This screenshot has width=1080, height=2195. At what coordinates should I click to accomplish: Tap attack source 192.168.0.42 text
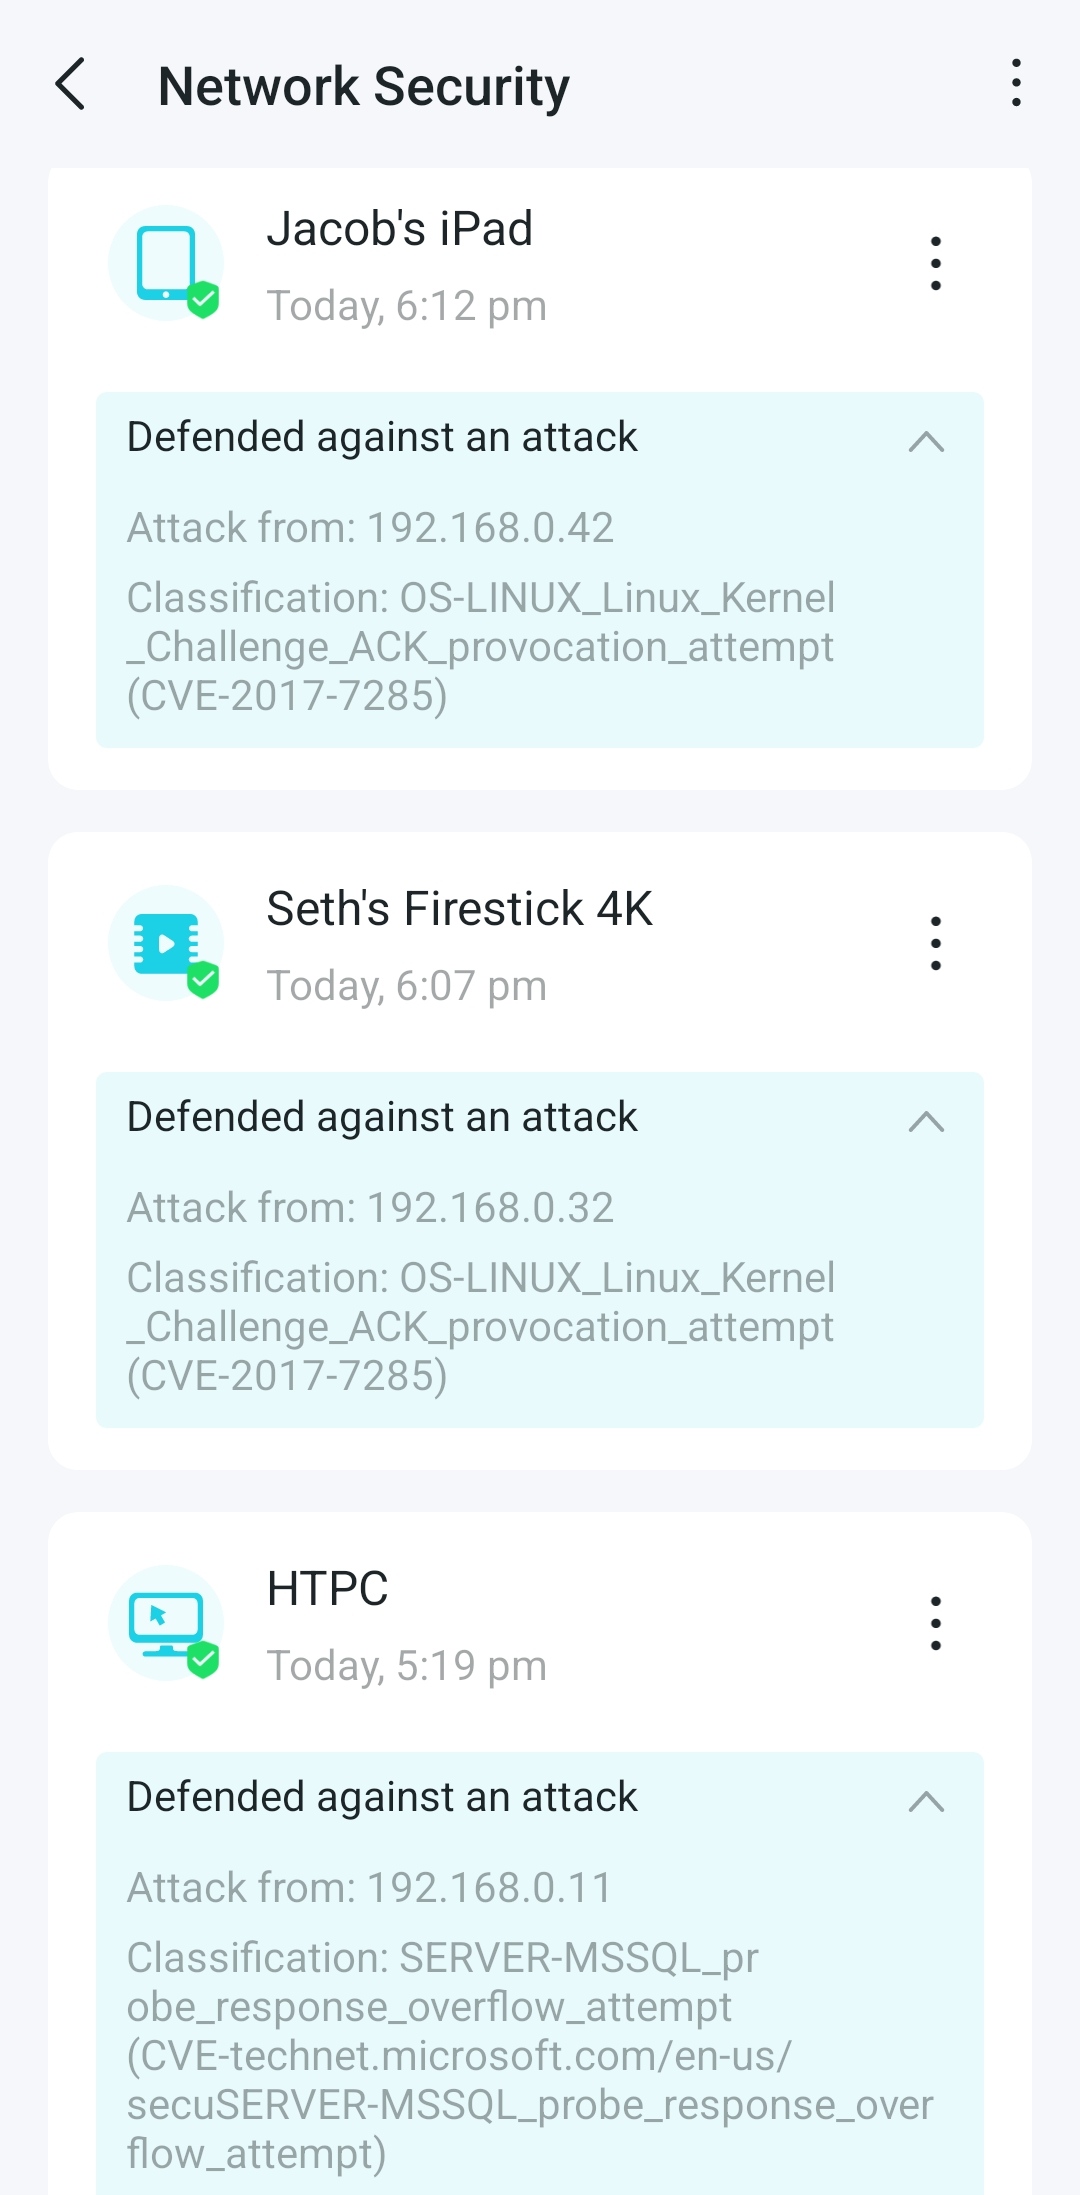pyautogui.click(x=370, y=528)
